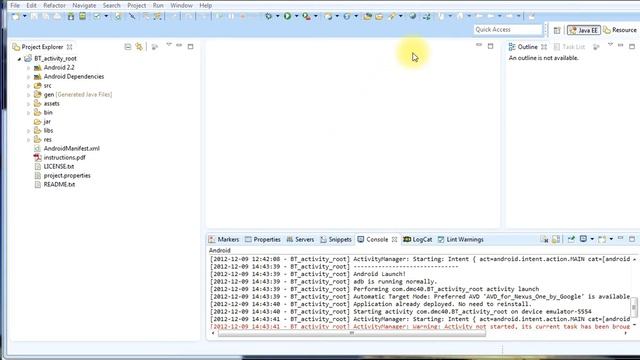Screen dimensions: 640x360
Task: Open the Android Virtual Device Manager icon
Action: point(83,16)
